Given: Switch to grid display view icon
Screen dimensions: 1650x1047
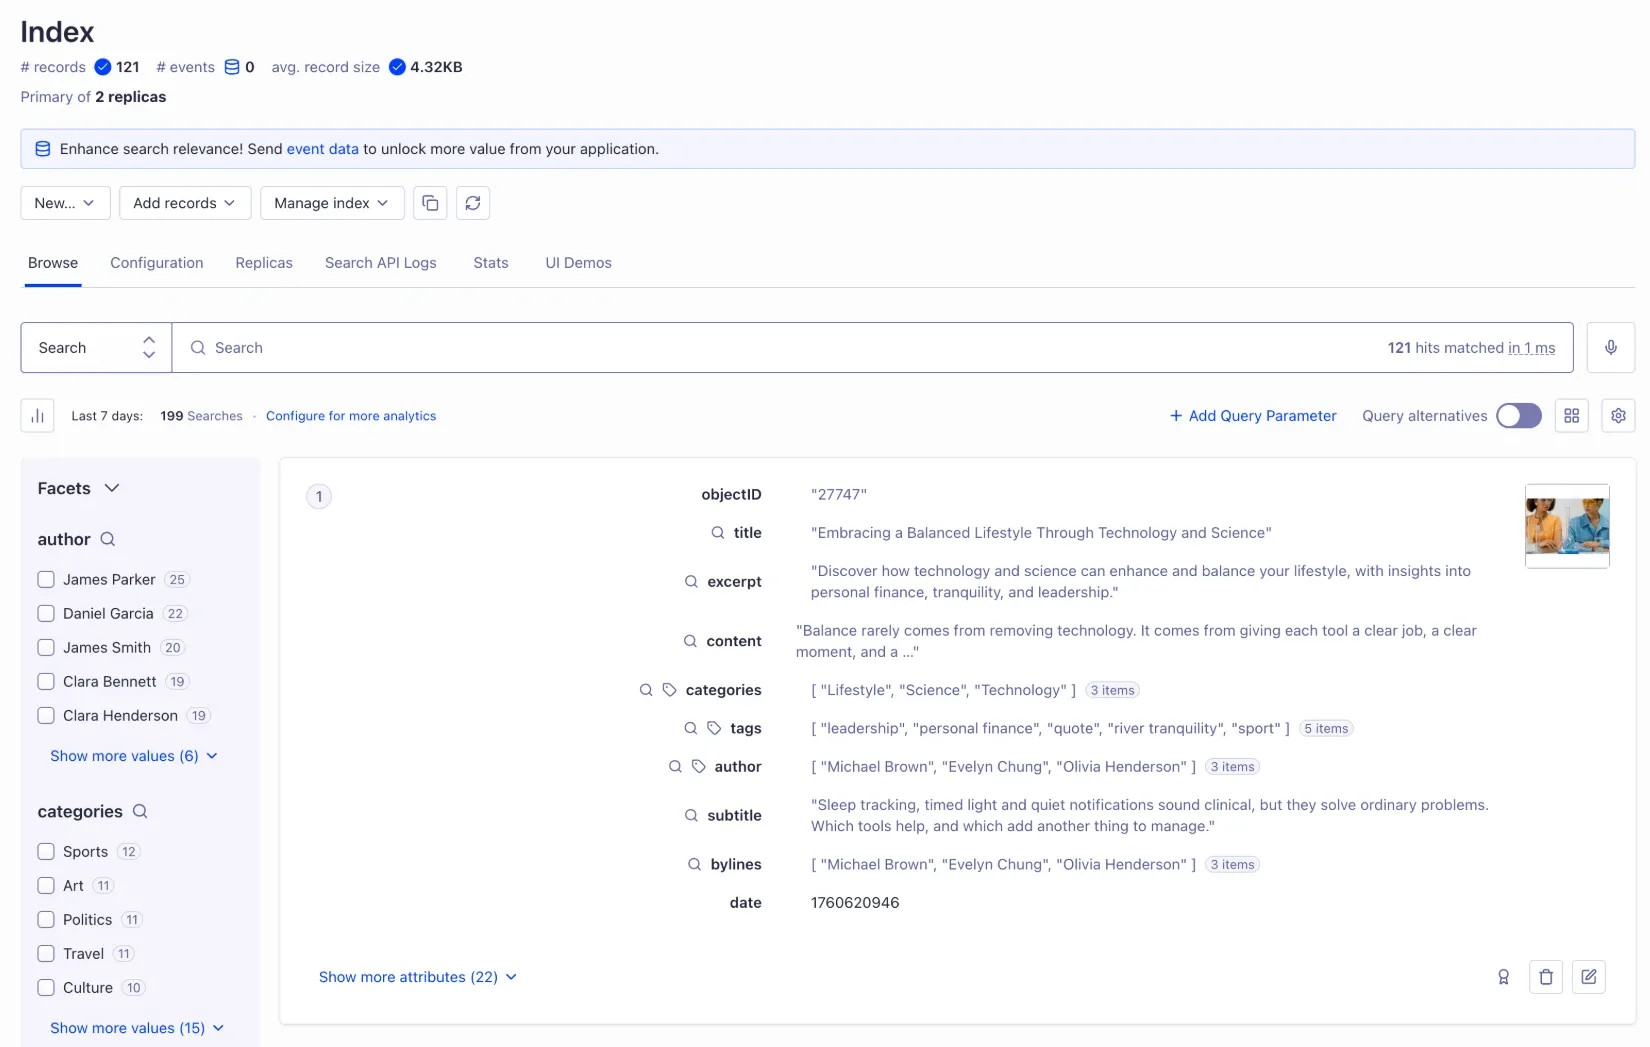Looking at the screenshot, I should (x=1572, y=416).
